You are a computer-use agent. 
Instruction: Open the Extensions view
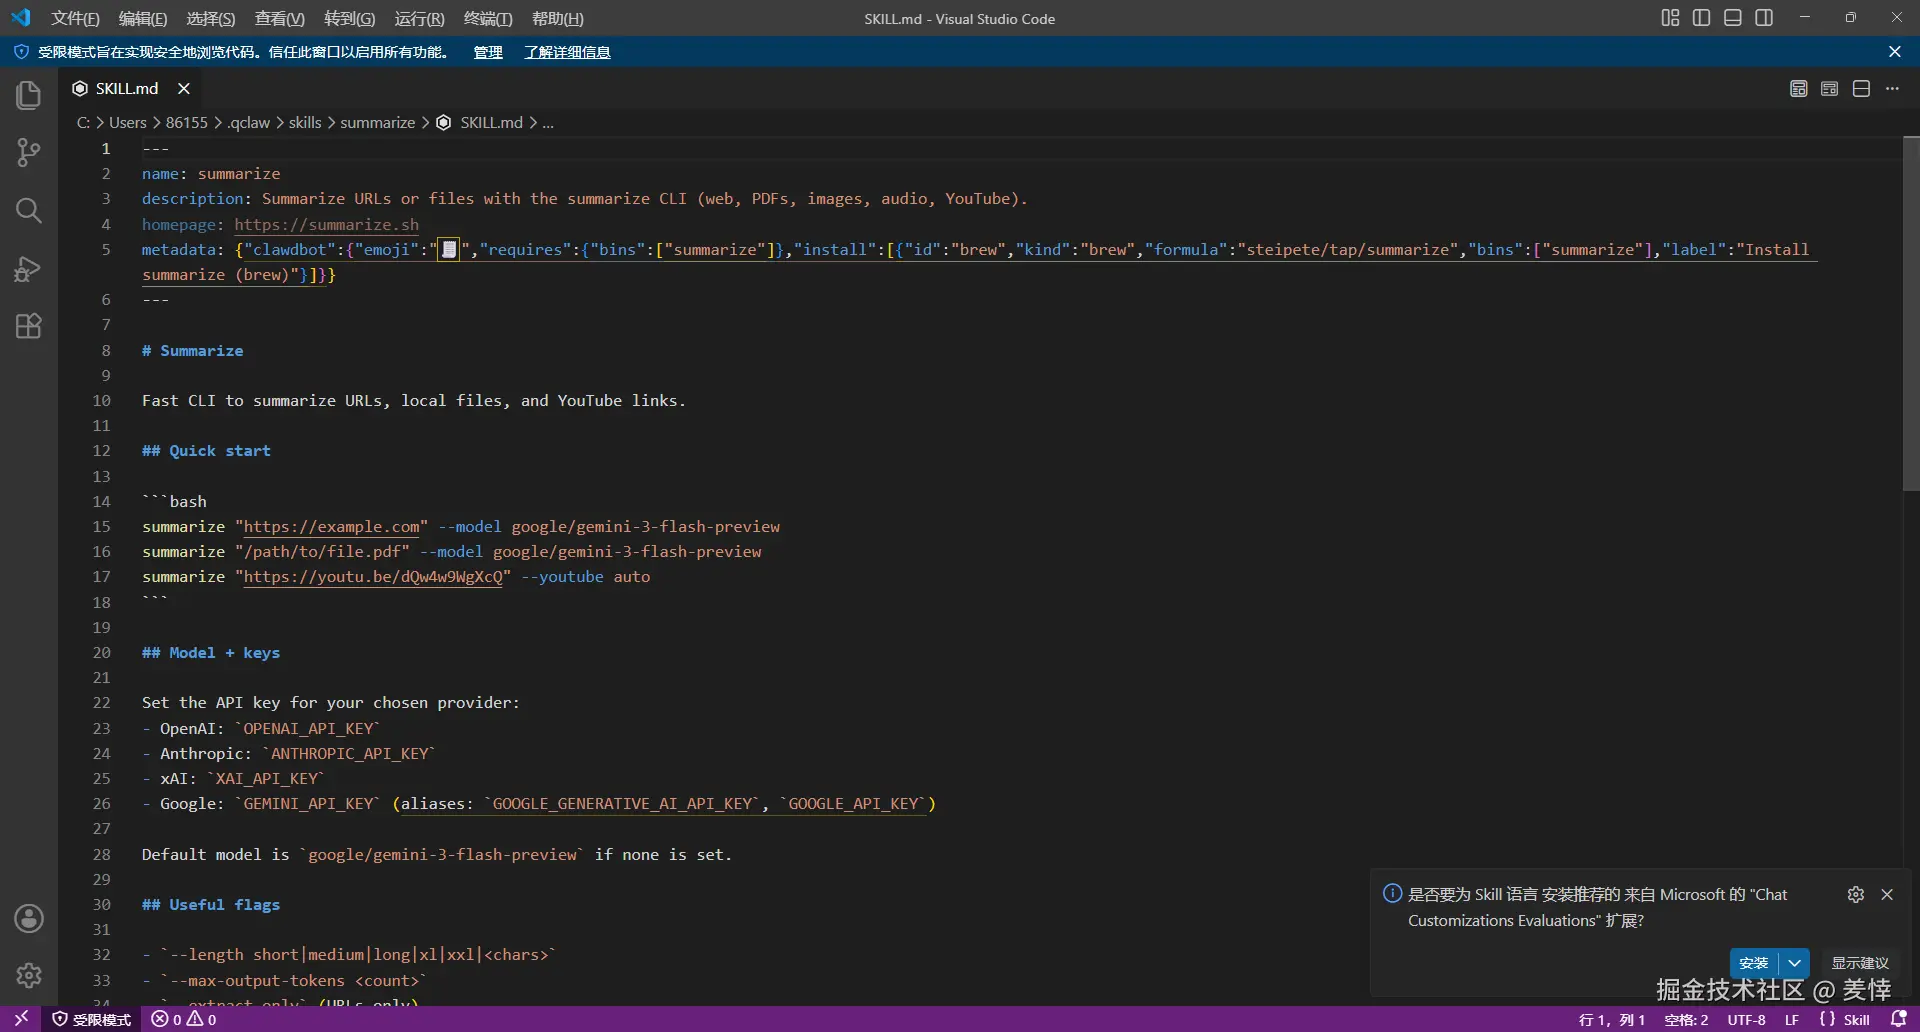(x=29, y=326)
